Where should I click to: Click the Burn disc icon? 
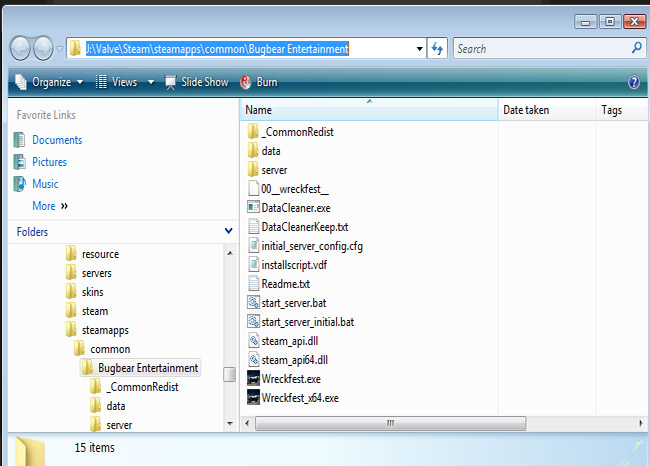(246, 82)
